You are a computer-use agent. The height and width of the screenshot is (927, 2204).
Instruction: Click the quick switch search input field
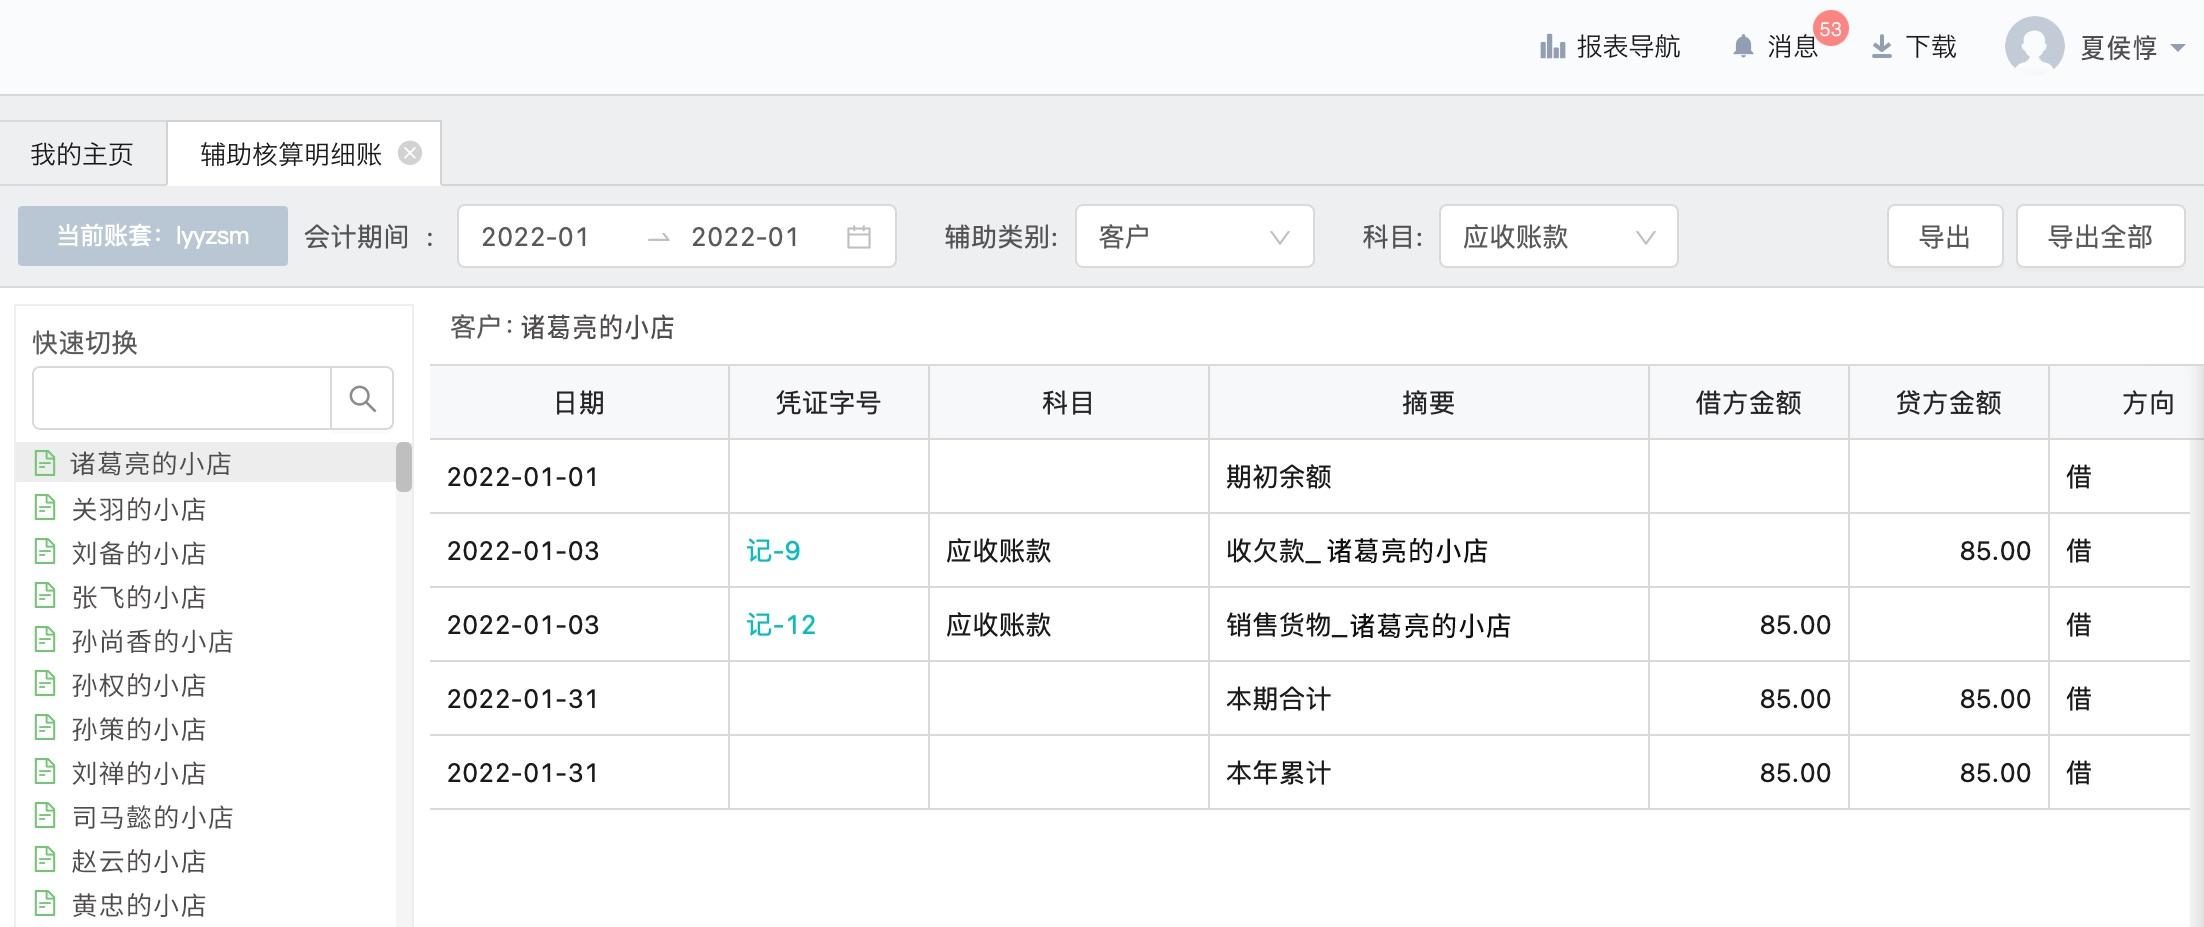tap(182, 399)
